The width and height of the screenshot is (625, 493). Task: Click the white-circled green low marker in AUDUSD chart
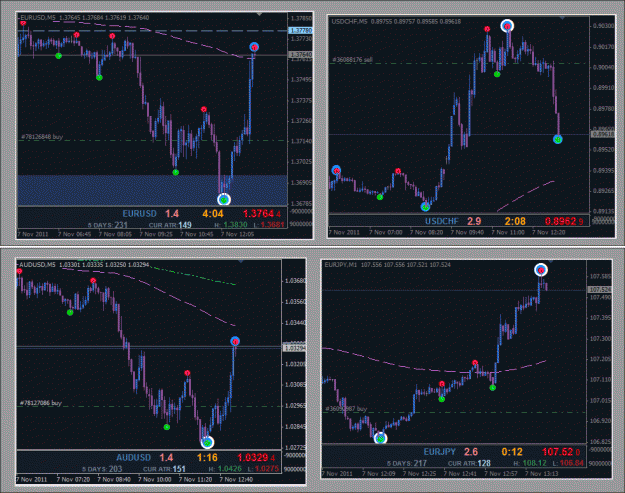[x=207, y=442]
